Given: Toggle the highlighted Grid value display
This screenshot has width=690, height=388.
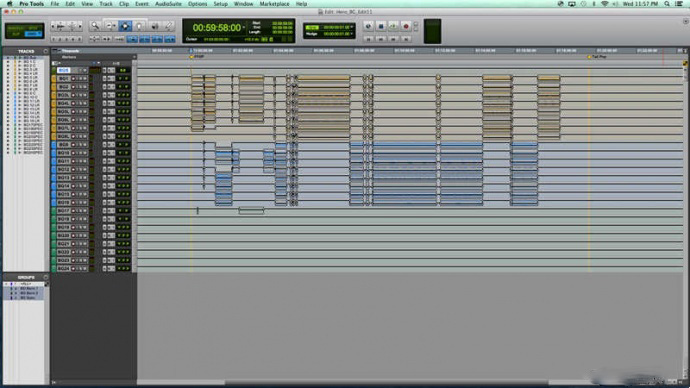Looking at the screenshot, I should pos(312,27).
